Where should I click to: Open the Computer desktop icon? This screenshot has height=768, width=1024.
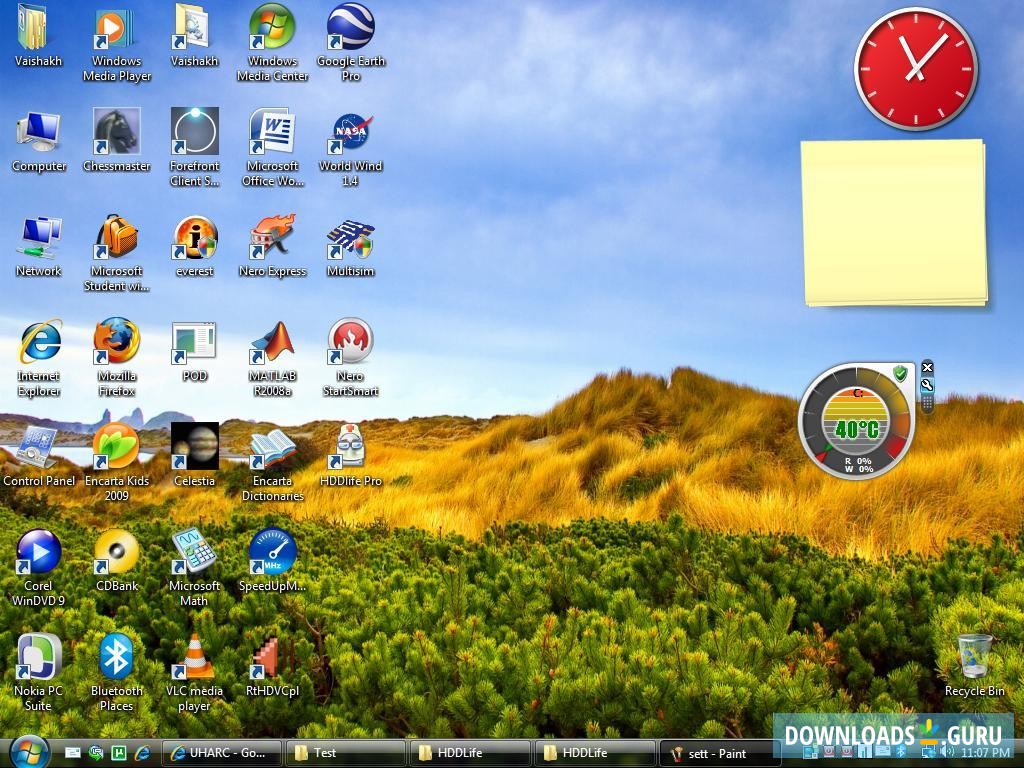39,141
